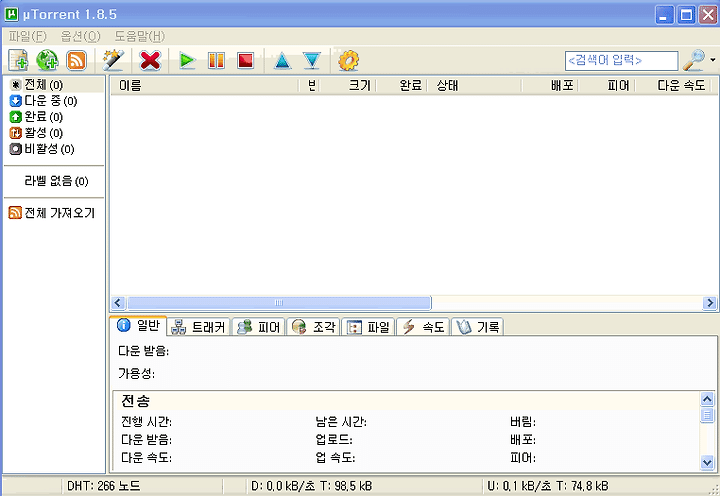
Task: Switch to the 기록 tab
Action: [478, 327]
